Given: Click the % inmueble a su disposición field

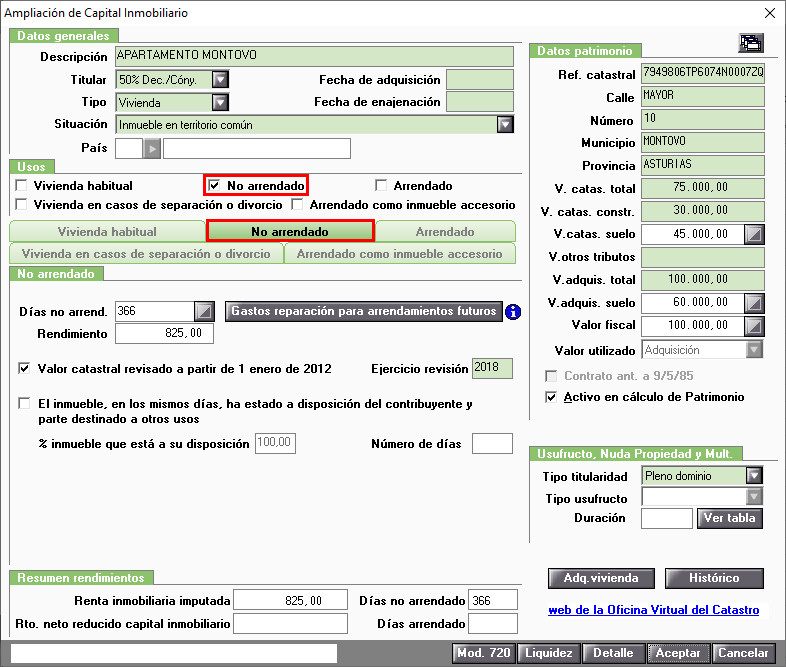Looking at the screenshot, I should pos(275,443).
